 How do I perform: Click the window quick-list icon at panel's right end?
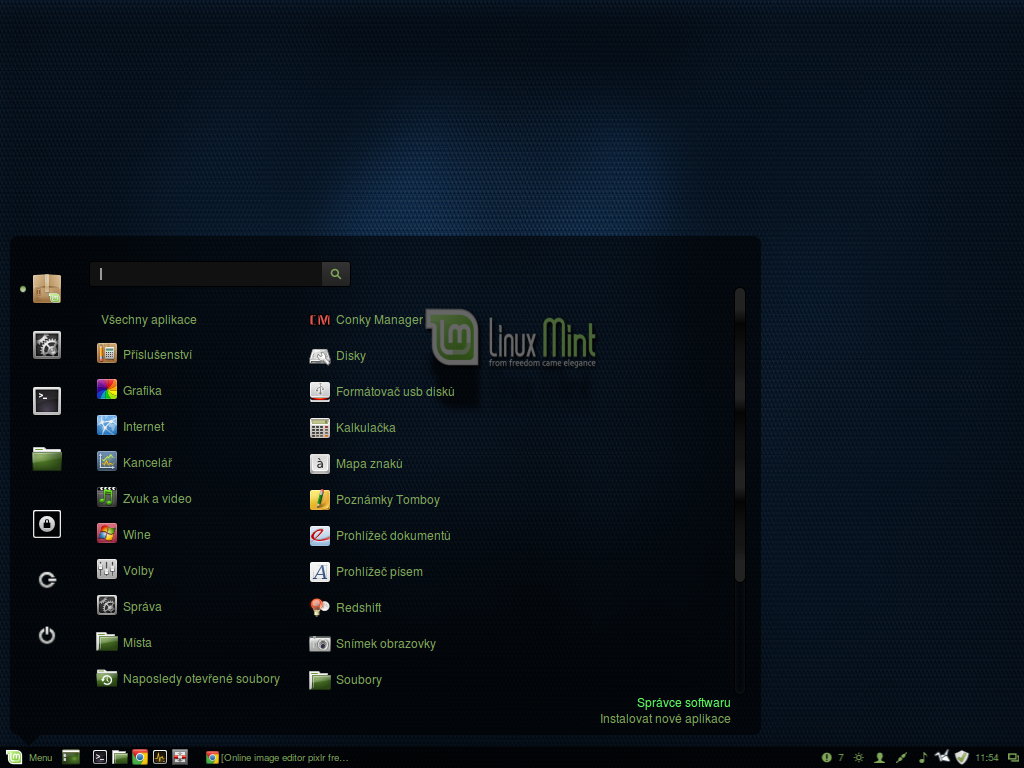coord(1013,758)
